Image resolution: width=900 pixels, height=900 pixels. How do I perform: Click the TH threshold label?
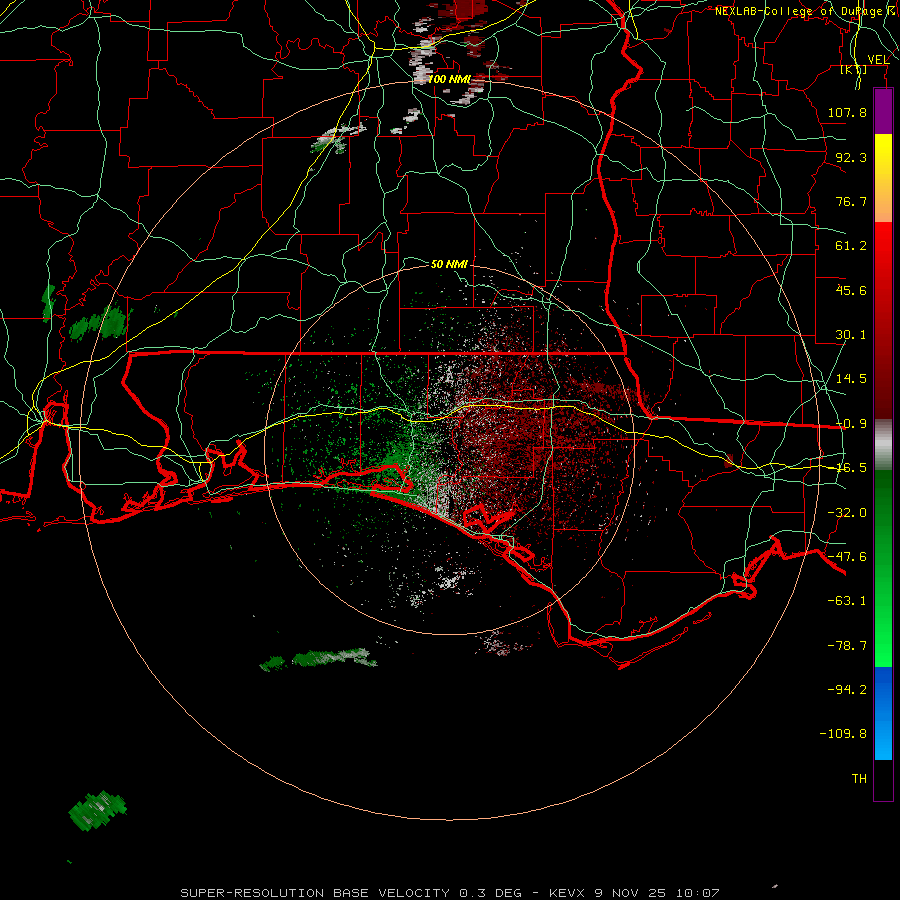(859, 779)
